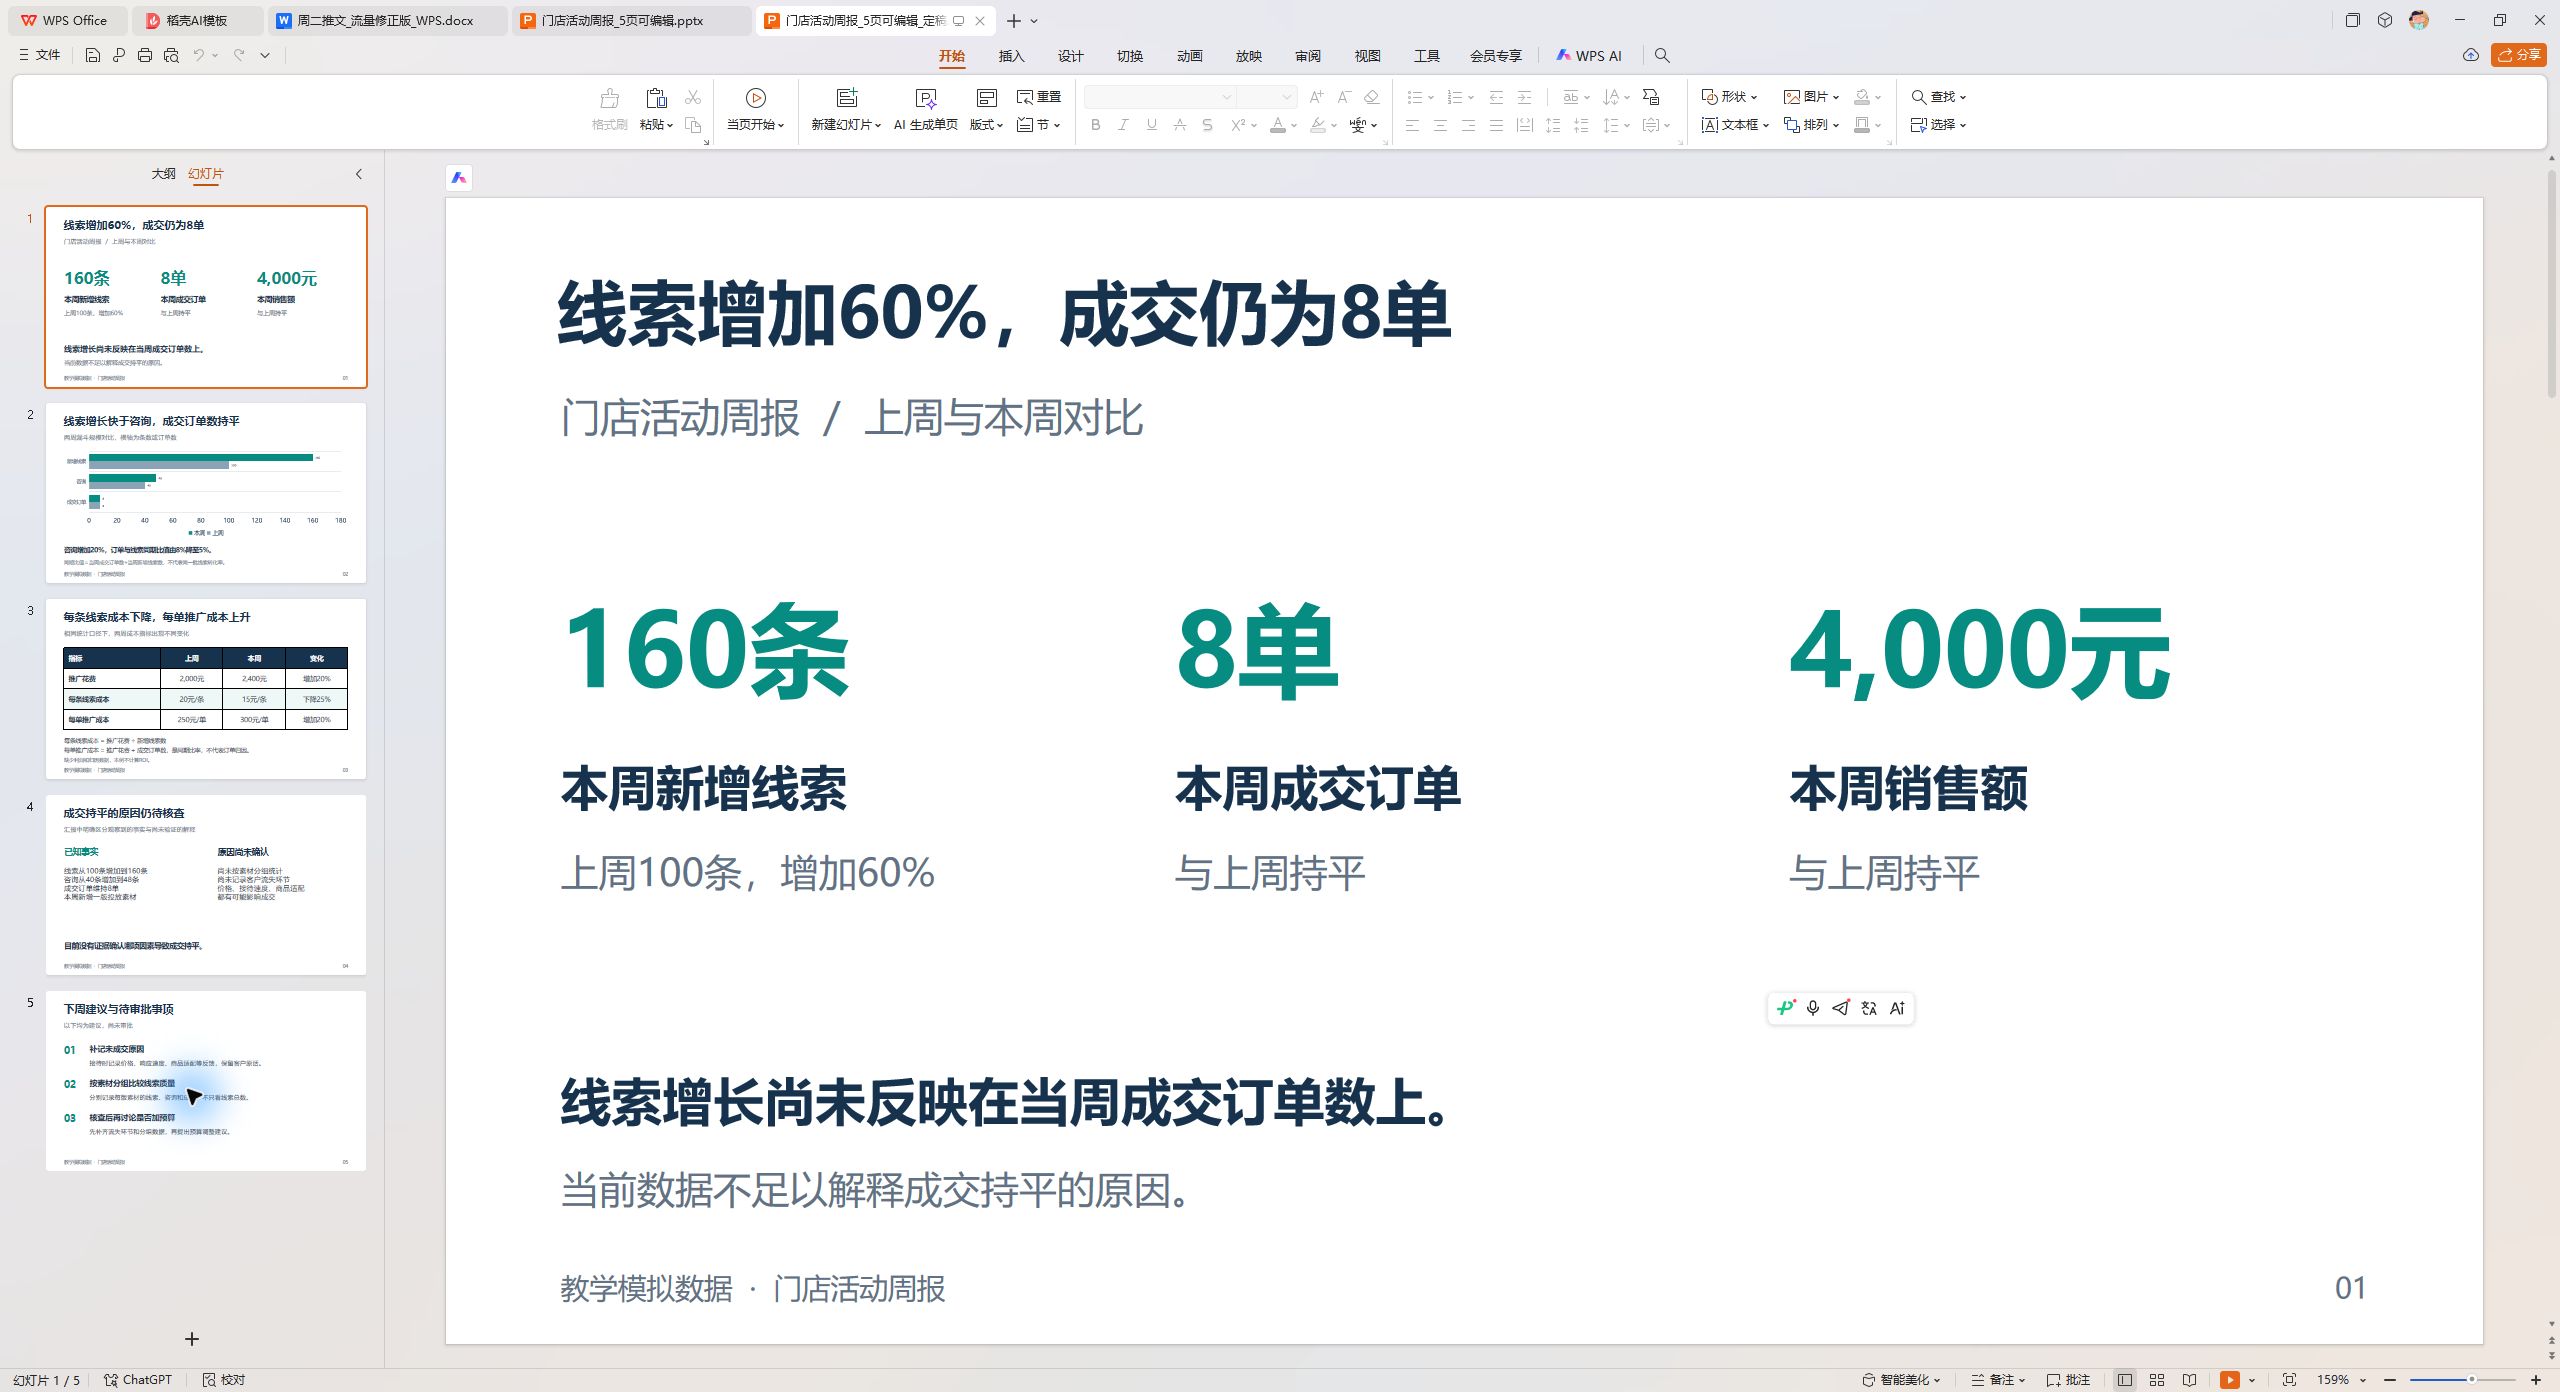Click the microphone icon in floating toolbar
The image size is (2560, 1392).
[1813, 1008]
